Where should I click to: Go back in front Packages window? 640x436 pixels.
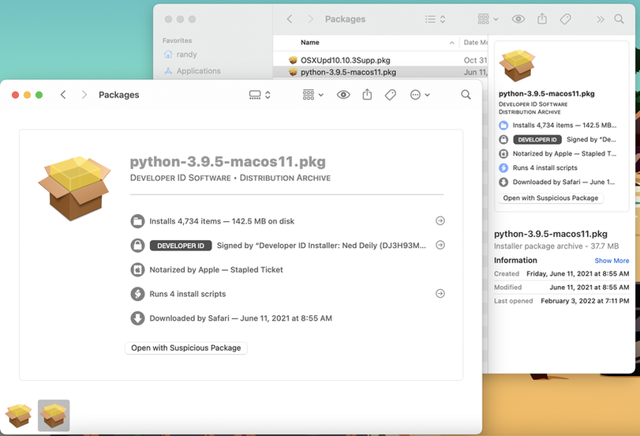[x=63, y=95]
